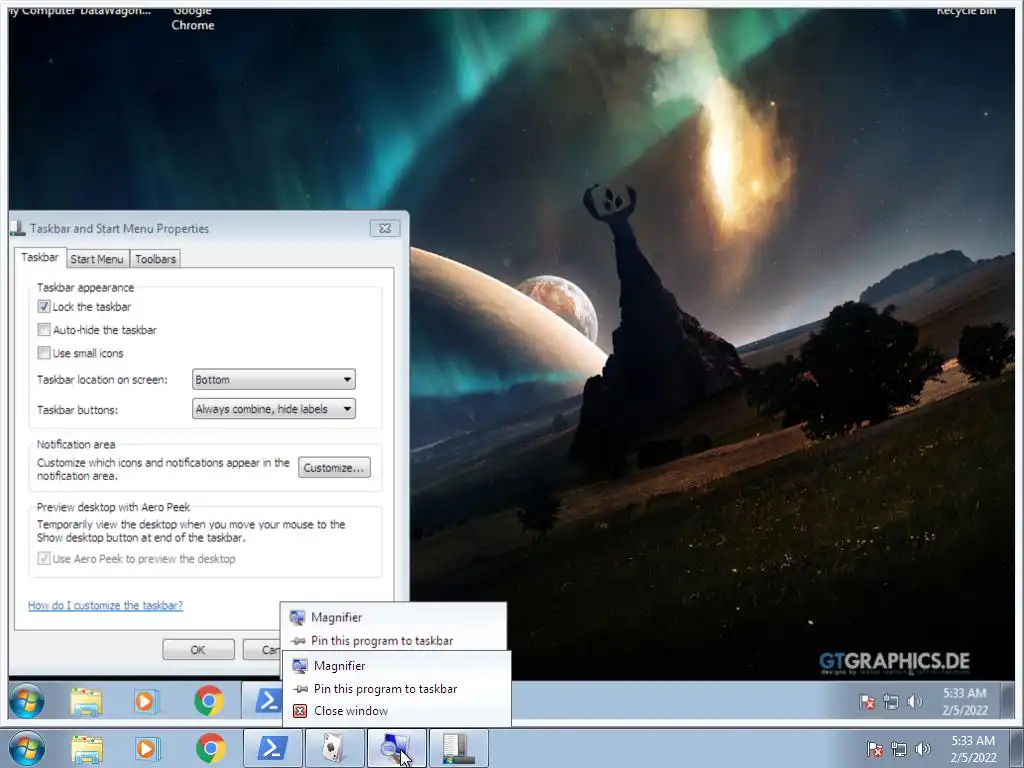Switch to the Start Menu tab
1024x768 pixels.
tap(97, 259)
